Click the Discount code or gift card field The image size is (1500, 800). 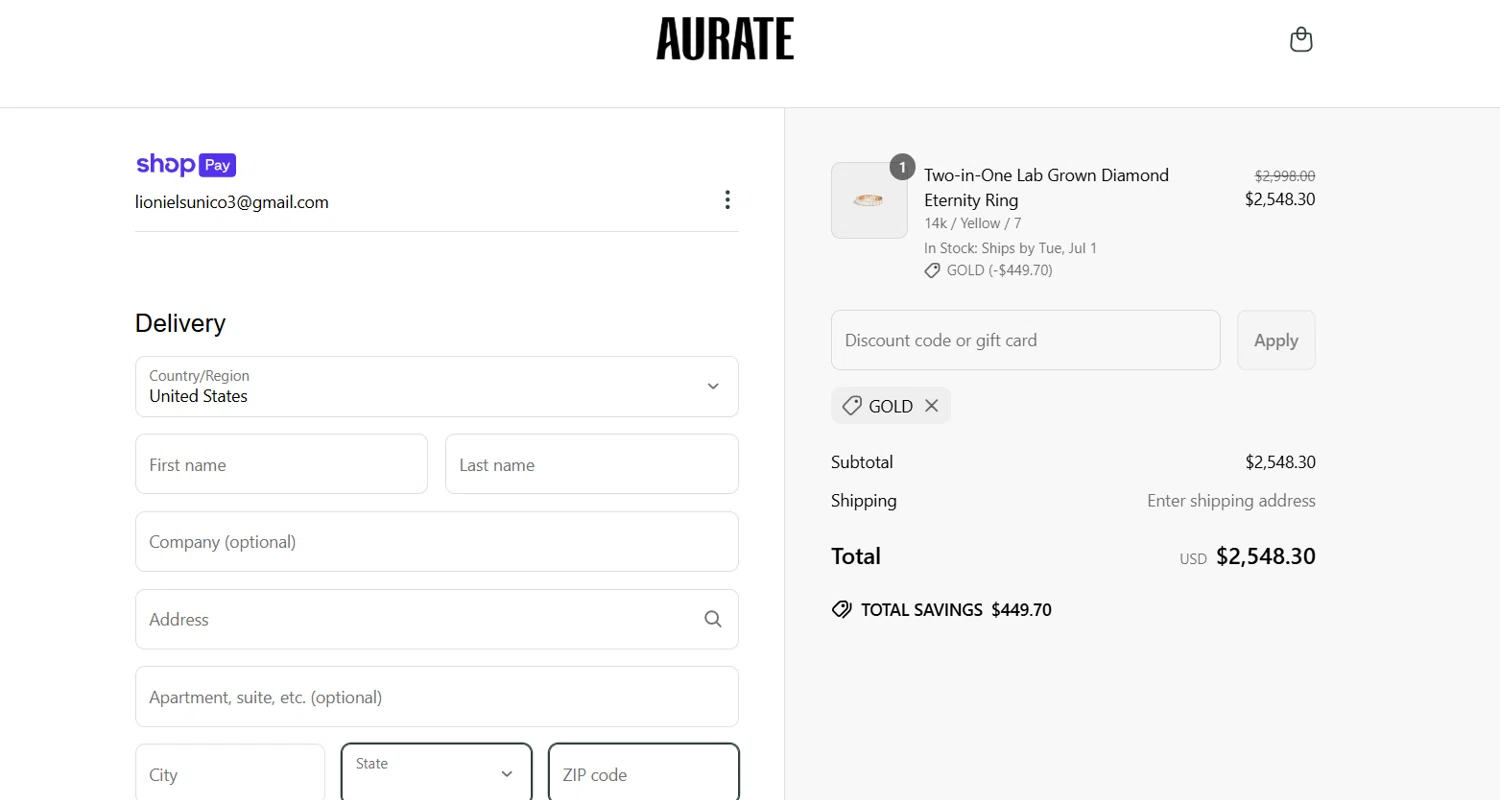click(x=1026, y=340)
